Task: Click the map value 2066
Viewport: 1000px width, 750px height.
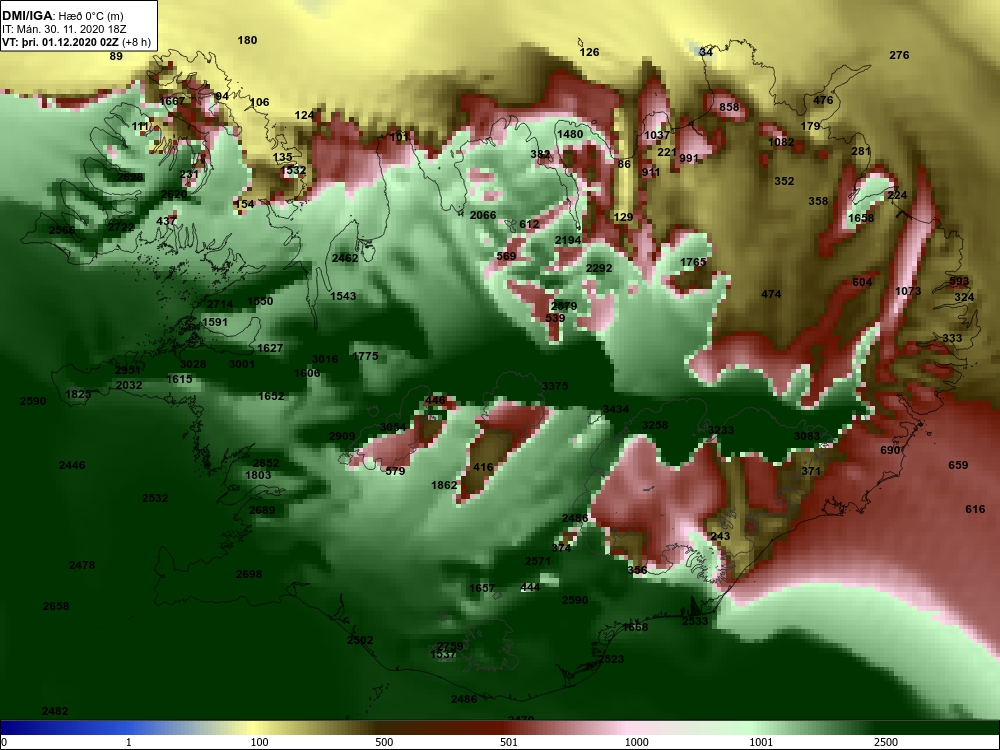Action: tap(483, 216)
